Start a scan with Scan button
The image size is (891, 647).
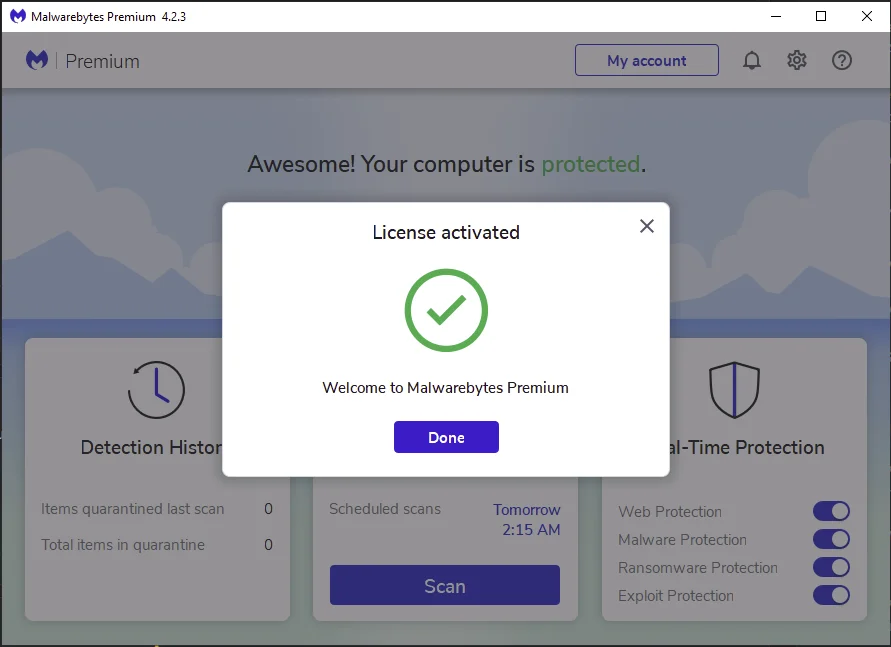(x=445, y=585)
